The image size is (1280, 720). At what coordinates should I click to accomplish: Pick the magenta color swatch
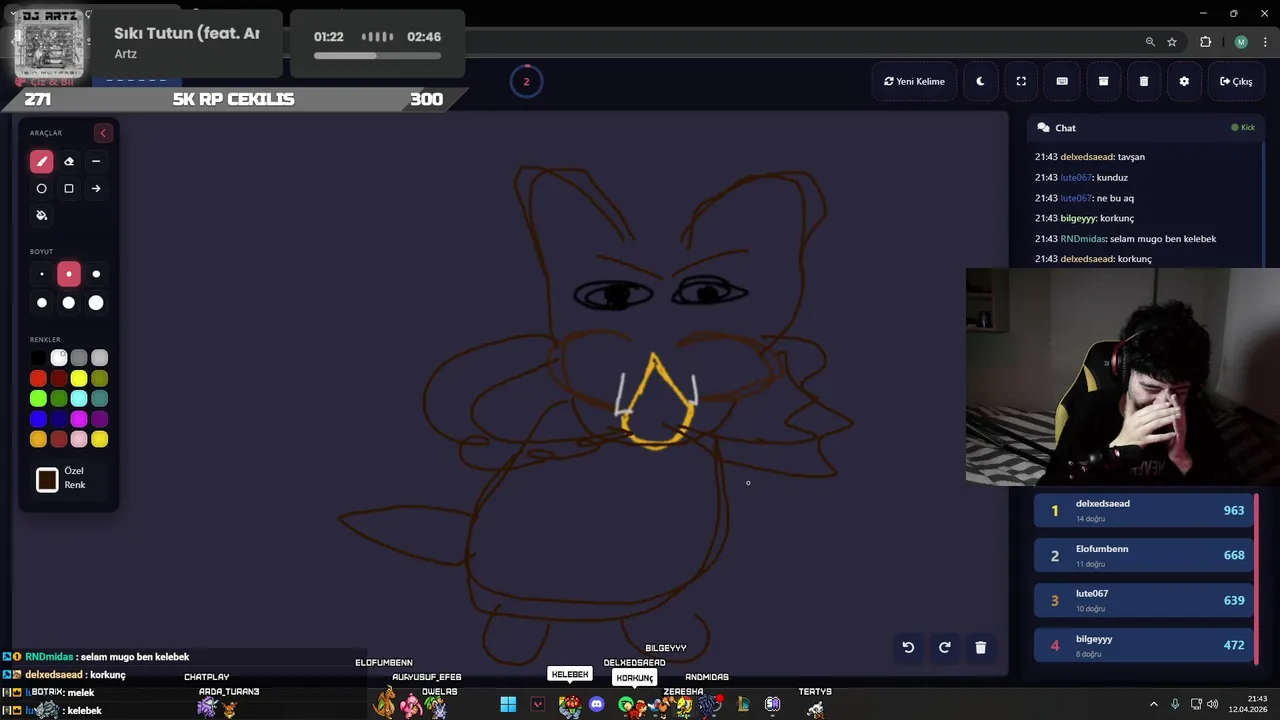pyautogui.click(x=79, y=419)
